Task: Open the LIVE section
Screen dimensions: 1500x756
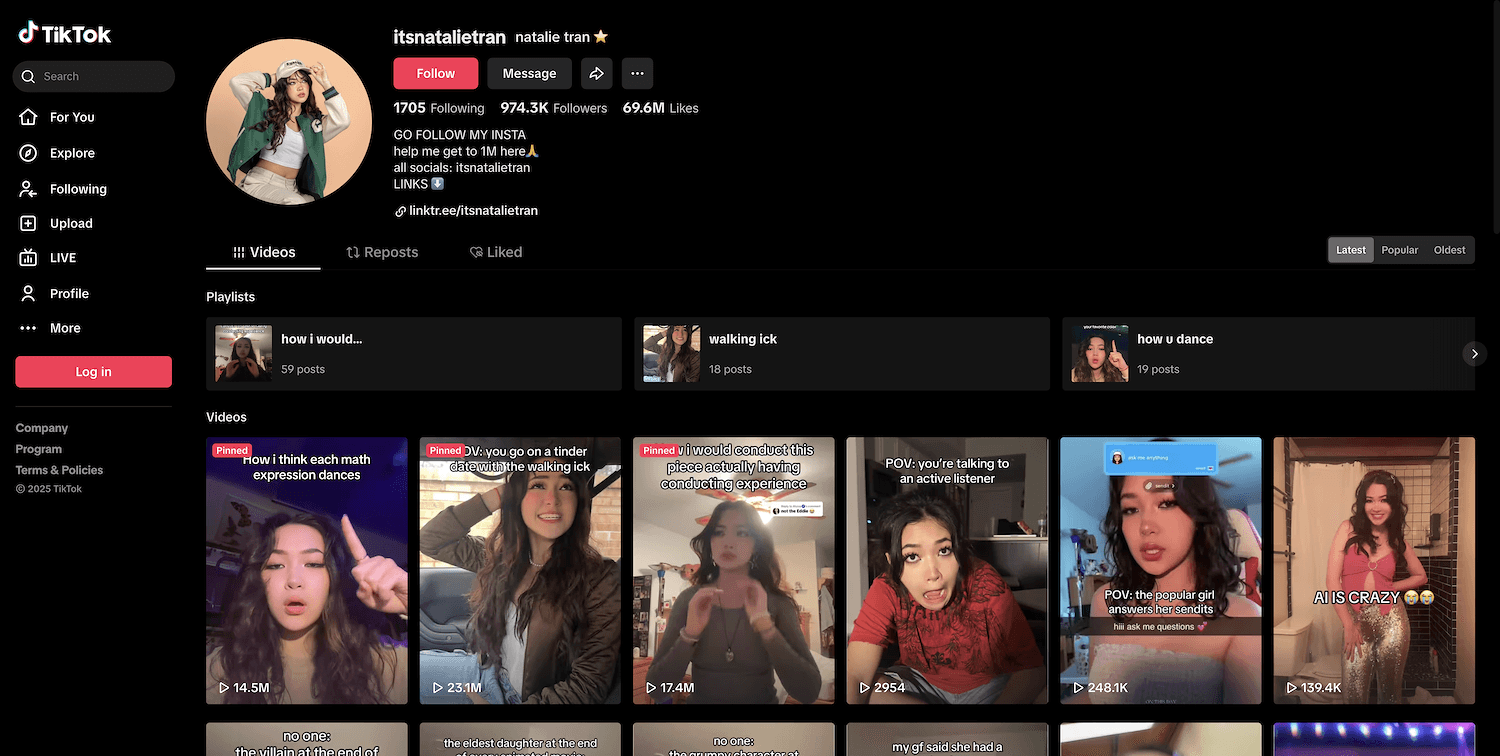Action: (x=62, y=258)
